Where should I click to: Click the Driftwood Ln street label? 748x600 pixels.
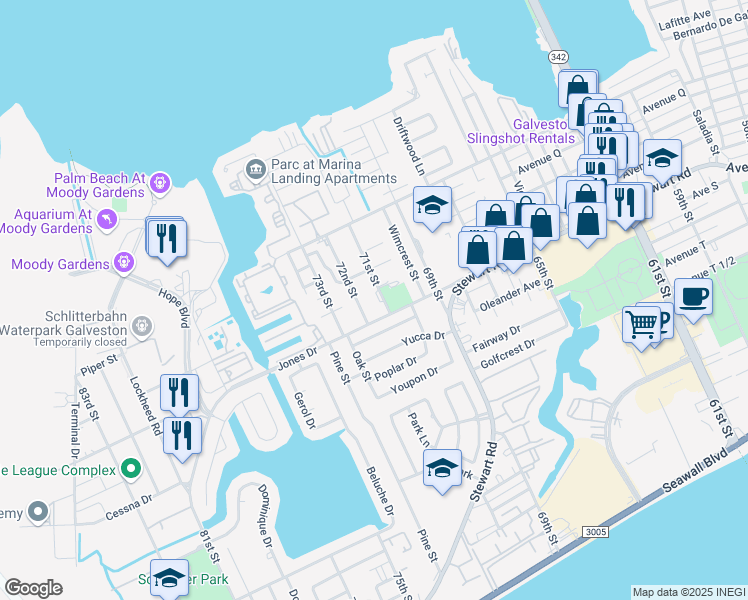pos(408,145)
